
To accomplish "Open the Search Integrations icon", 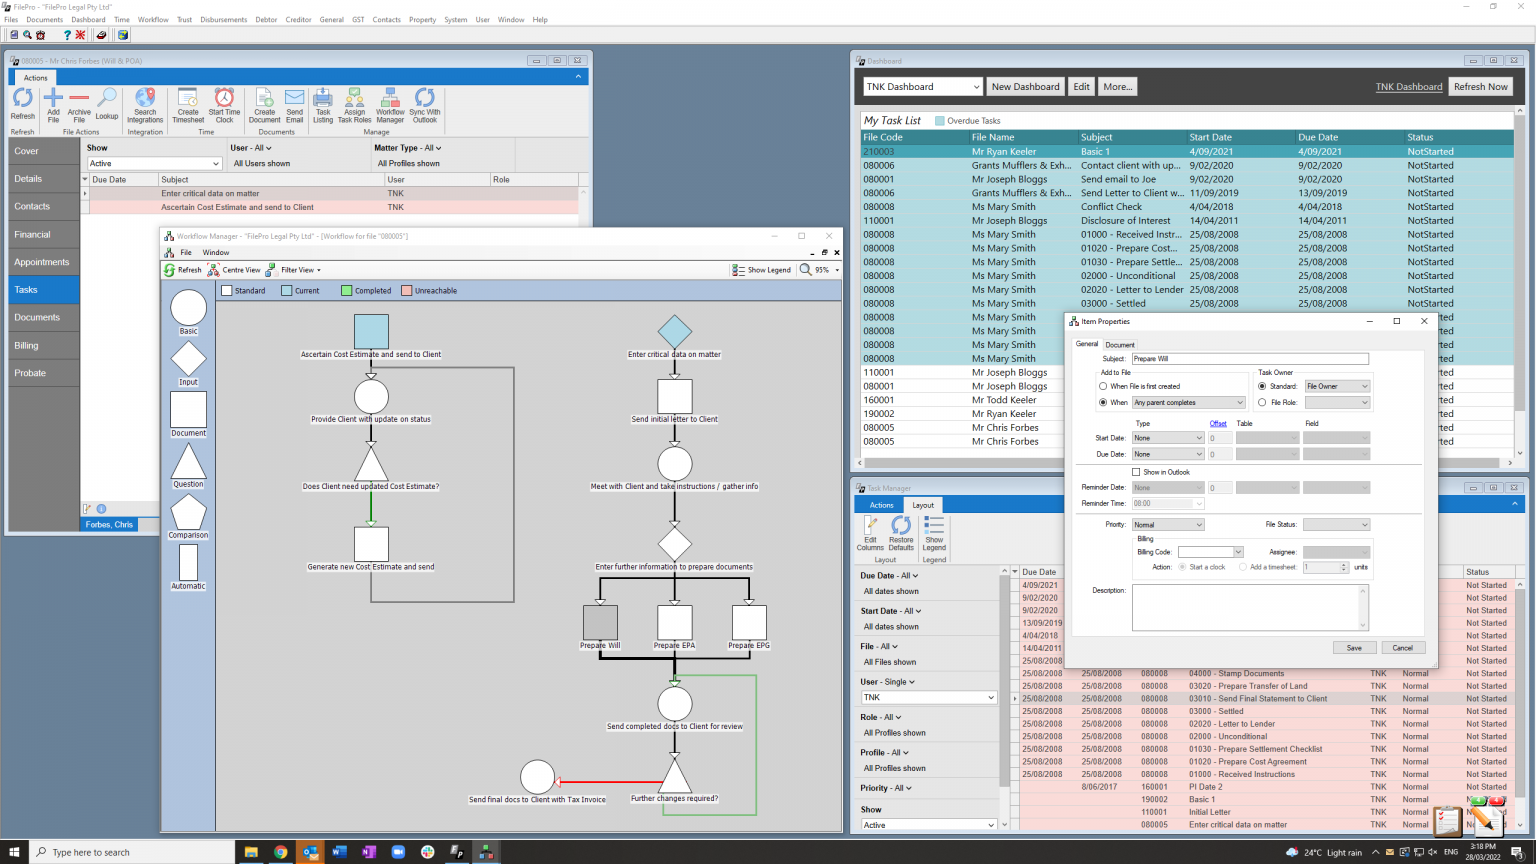I will pos(145,105).
